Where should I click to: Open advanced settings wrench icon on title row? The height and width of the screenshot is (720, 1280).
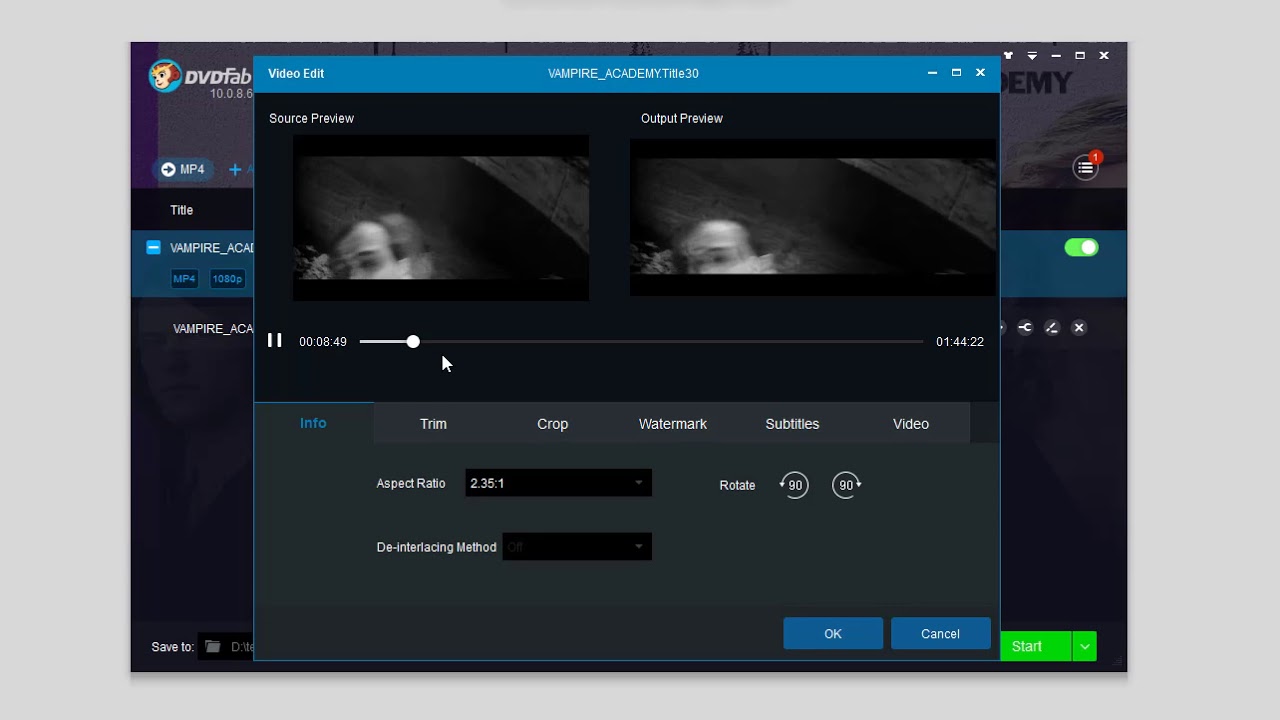[1025, 328]
